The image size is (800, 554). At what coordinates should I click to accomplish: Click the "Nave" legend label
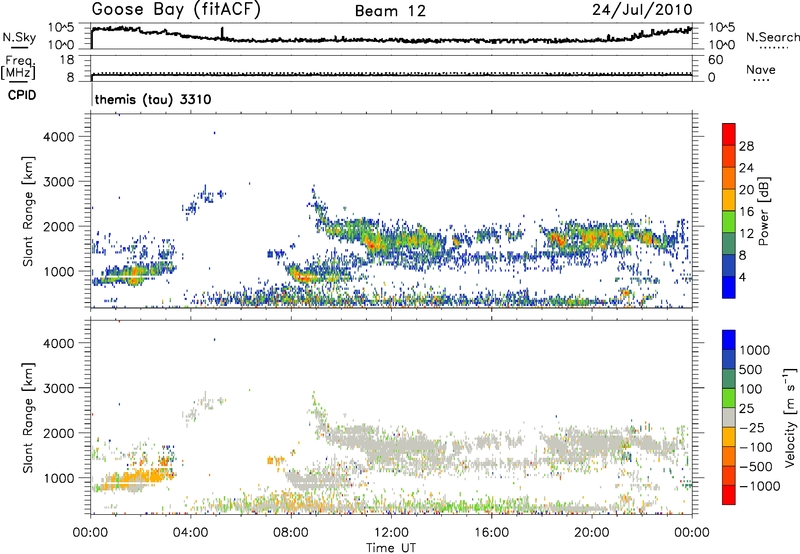(x=761, y=69)
